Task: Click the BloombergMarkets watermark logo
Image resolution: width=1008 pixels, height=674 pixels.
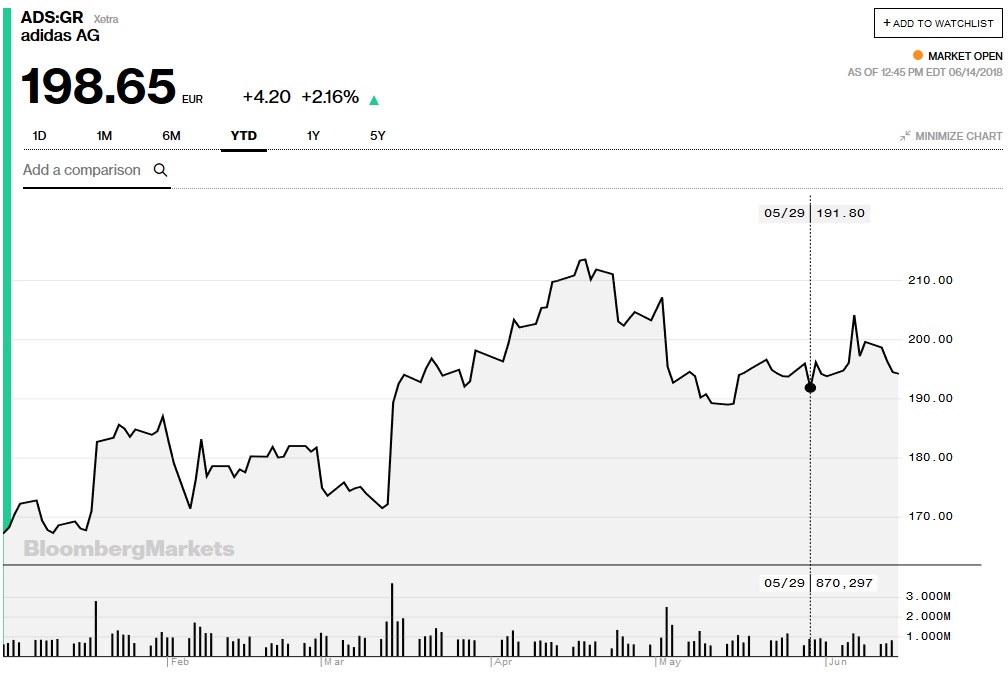Action: tap(129, 548)
